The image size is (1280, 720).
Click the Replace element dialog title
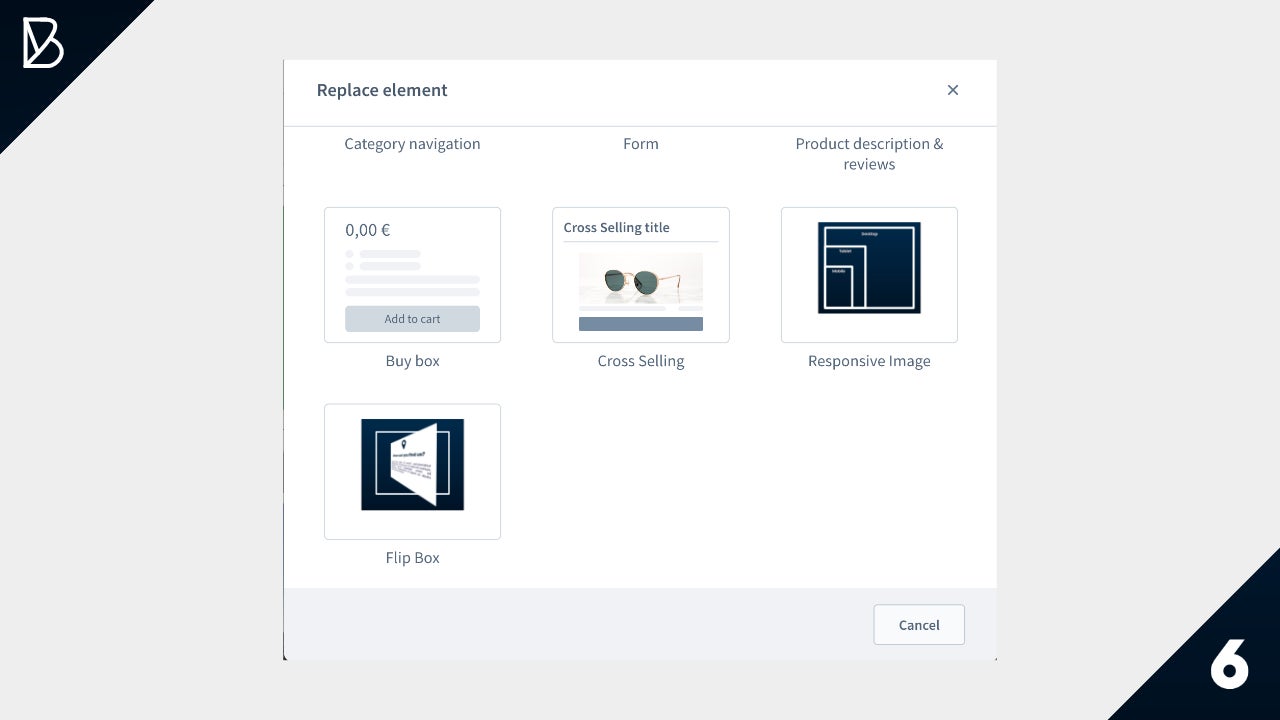[x=382, y=90]
